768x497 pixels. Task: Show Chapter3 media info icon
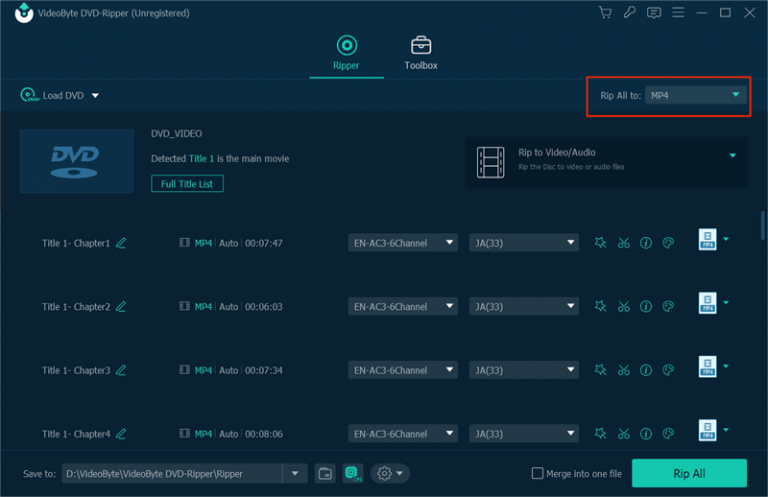pos(646,370)
